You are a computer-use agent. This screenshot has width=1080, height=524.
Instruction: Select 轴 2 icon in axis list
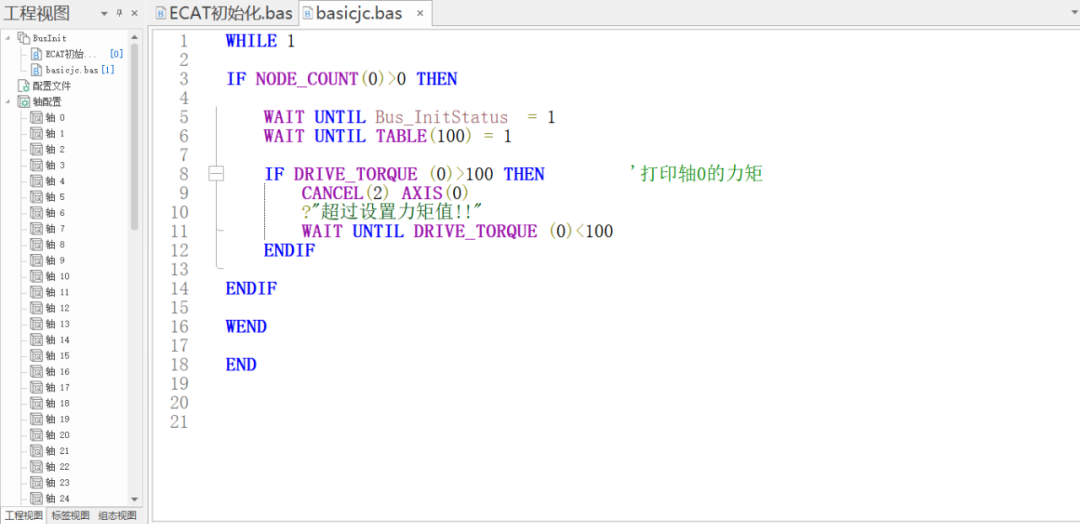coord(37,149)
